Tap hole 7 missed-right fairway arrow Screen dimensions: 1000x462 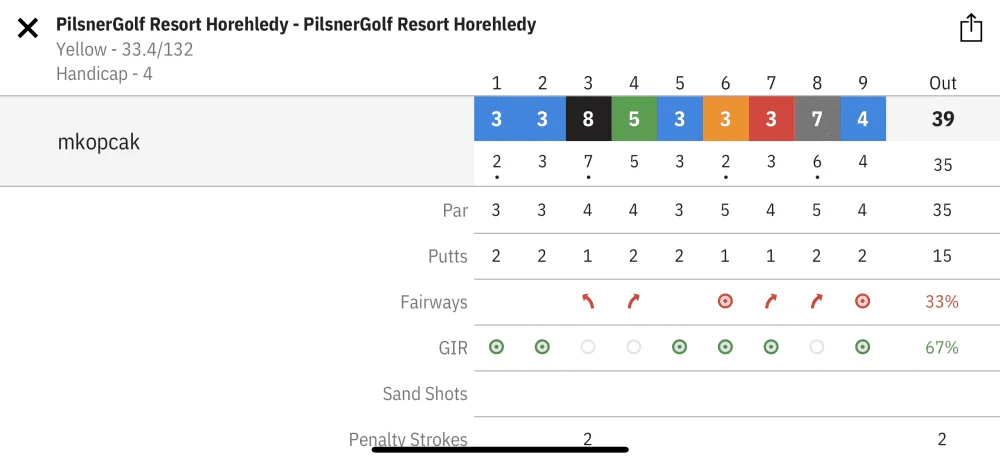771,301
